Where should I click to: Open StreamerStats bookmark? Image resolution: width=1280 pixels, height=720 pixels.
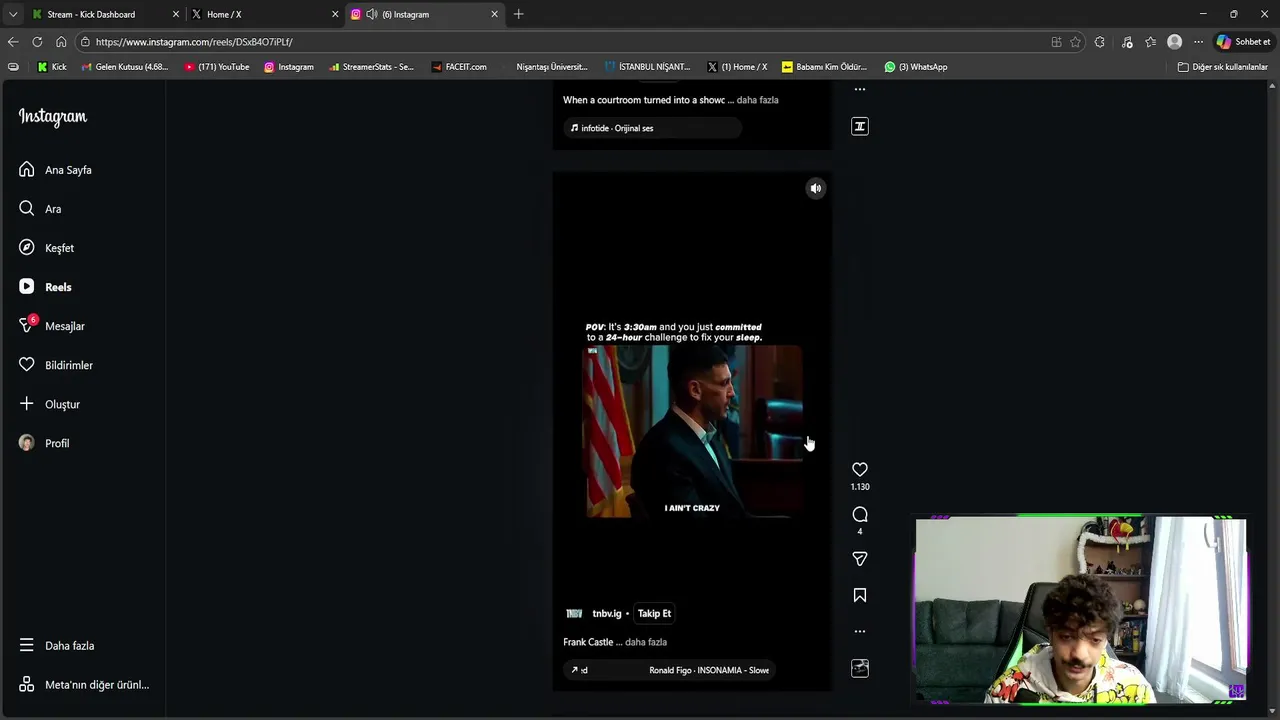pos(371,67)
